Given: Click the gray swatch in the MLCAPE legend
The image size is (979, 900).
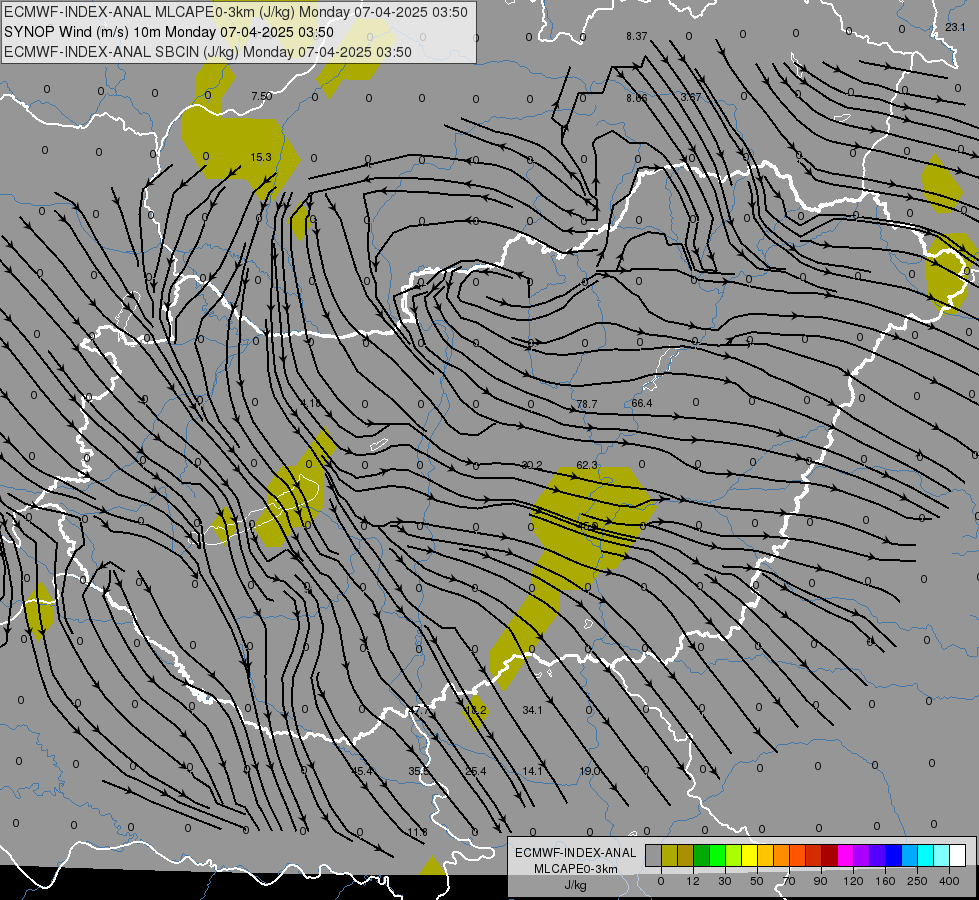Looking at the screenshot, I should 654,855.
